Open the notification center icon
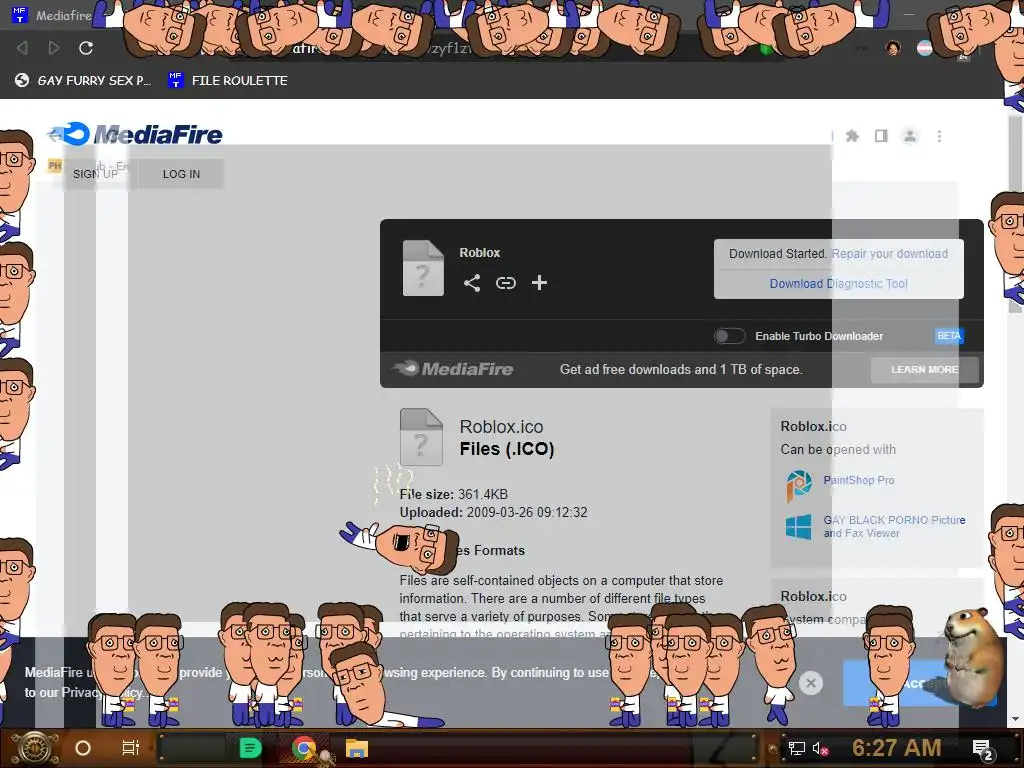The height and width of the screenshot is (768, 1024). click(x=983, y=750)
